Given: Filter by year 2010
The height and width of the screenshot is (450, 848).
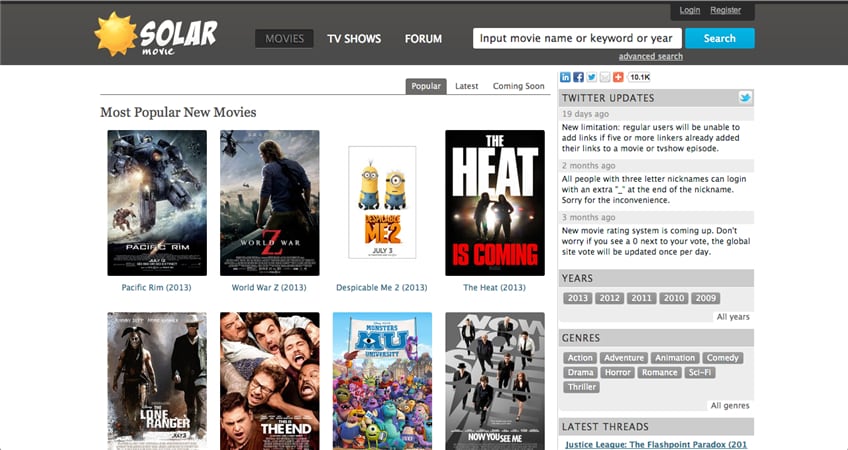Looking at the screenshot, I should (x=674, y=298).
